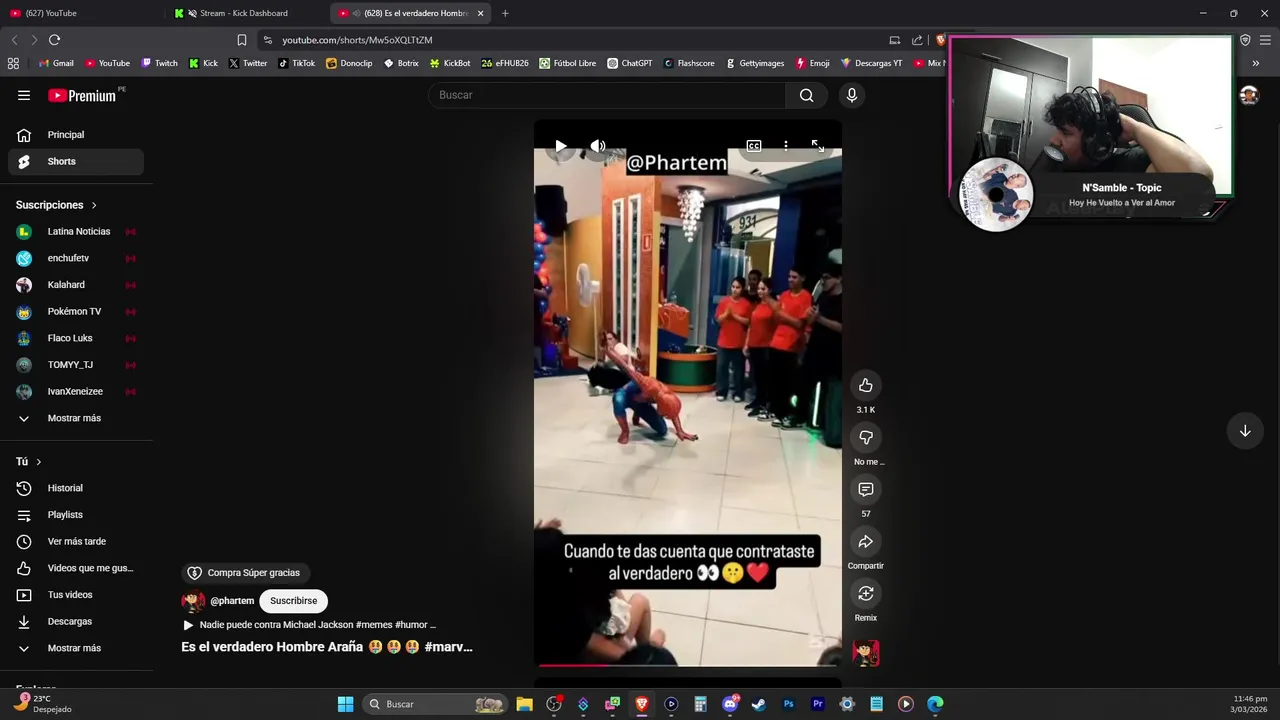Expand Mostrar más under Tú section
1280x720 pixels.
[x=76, y=648]
